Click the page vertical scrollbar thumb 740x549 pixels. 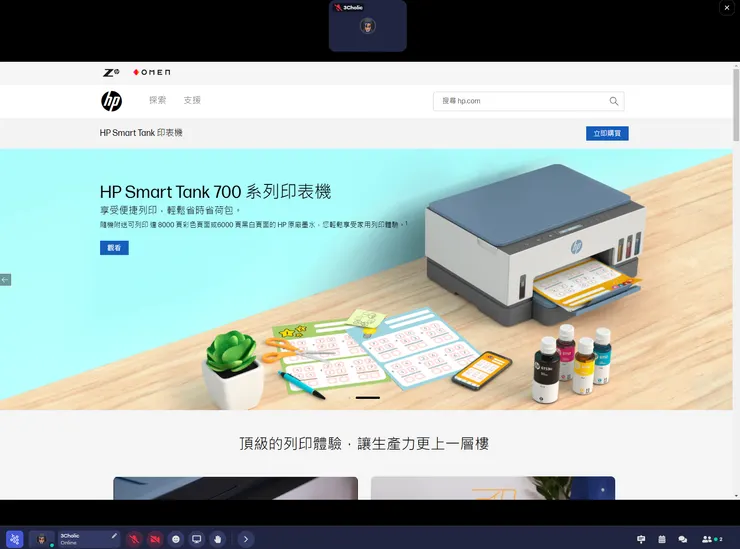[x=736, y=105]
